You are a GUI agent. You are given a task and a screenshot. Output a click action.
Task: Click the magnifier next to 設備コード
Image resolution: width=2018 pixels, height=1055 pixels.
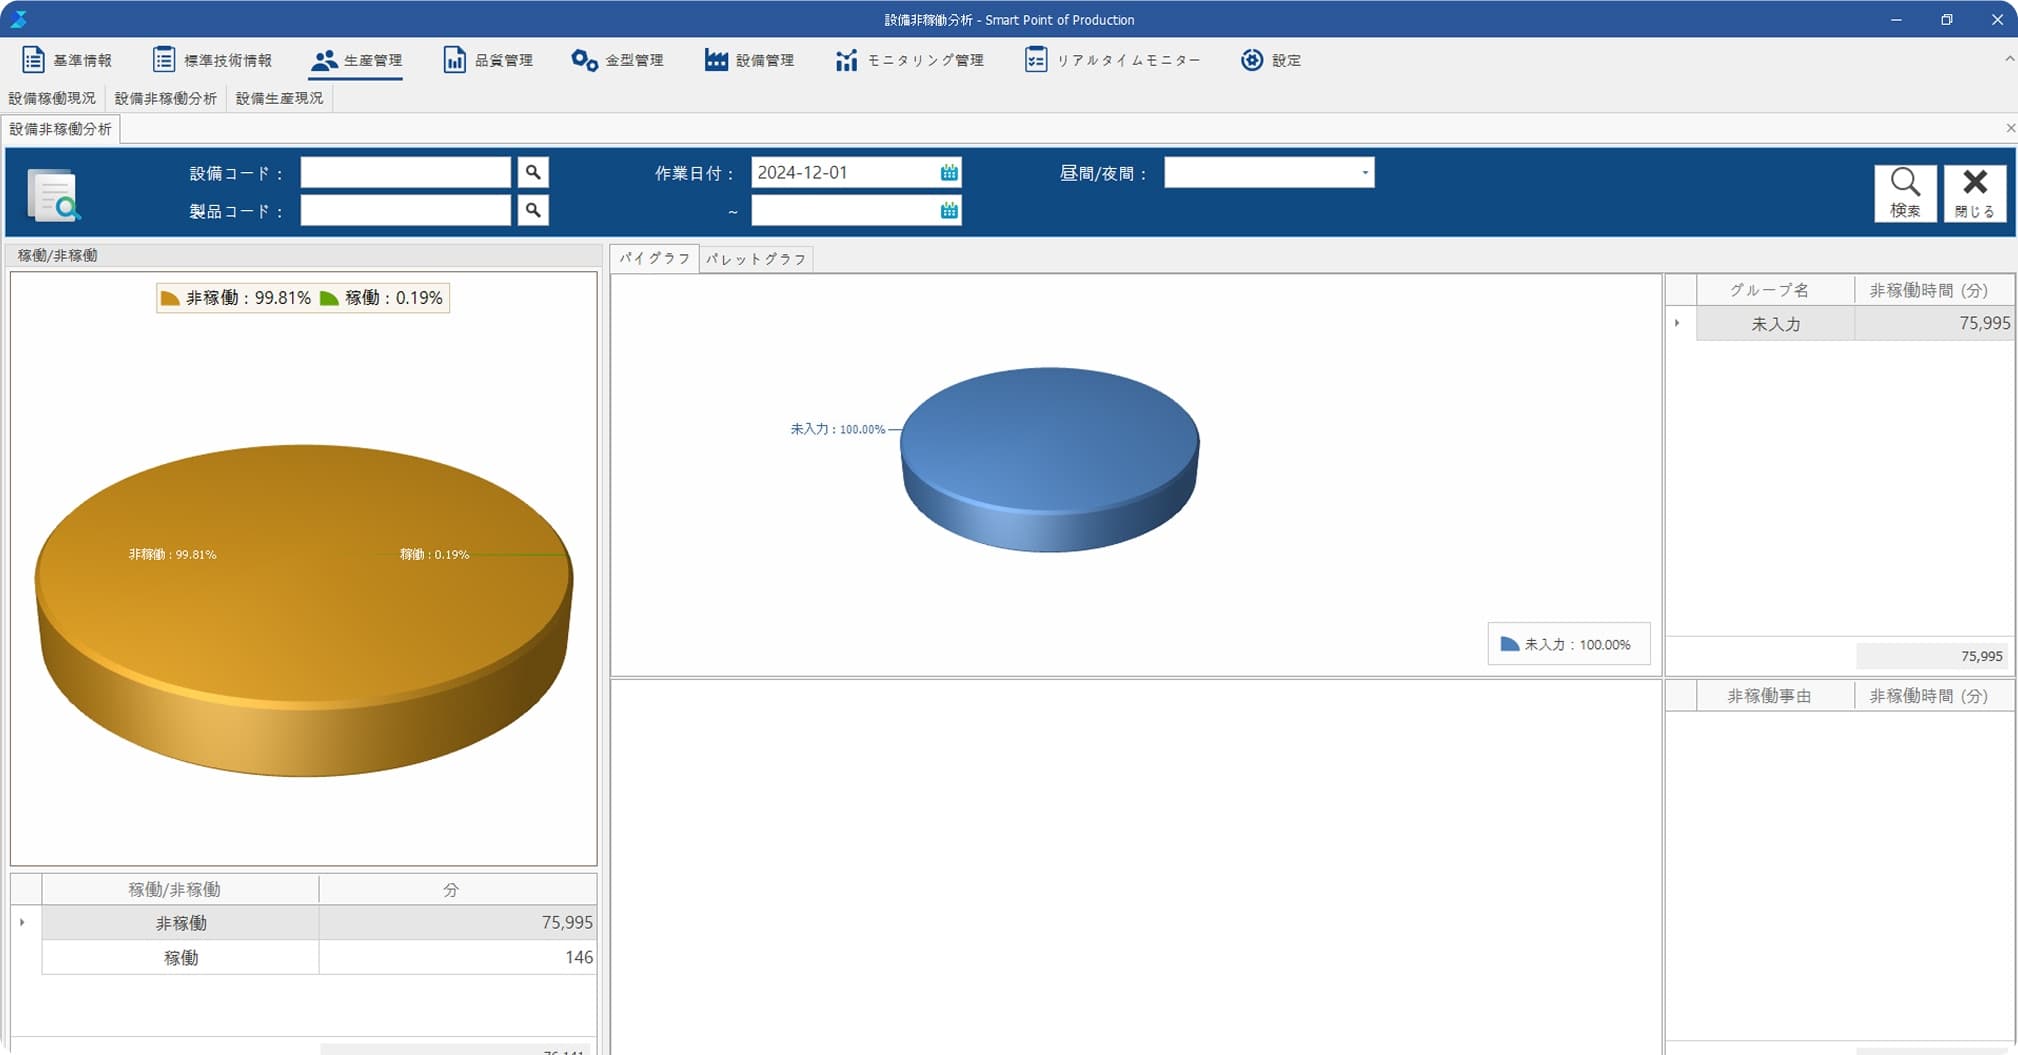coord(533,173)
